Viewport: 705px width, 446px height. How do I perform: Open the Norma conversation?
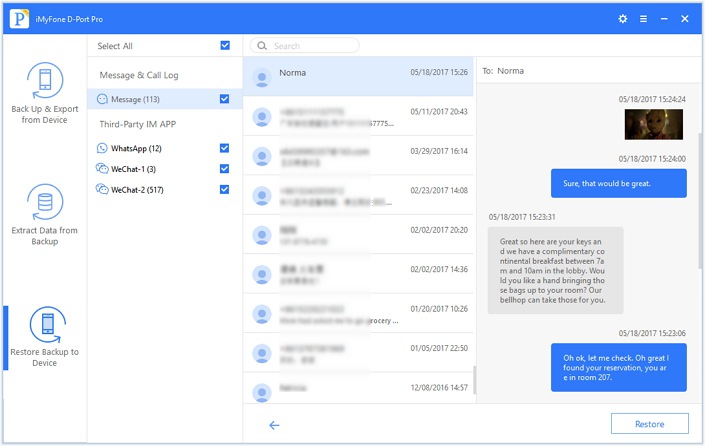pyautogui.click(x=358, y=76)
